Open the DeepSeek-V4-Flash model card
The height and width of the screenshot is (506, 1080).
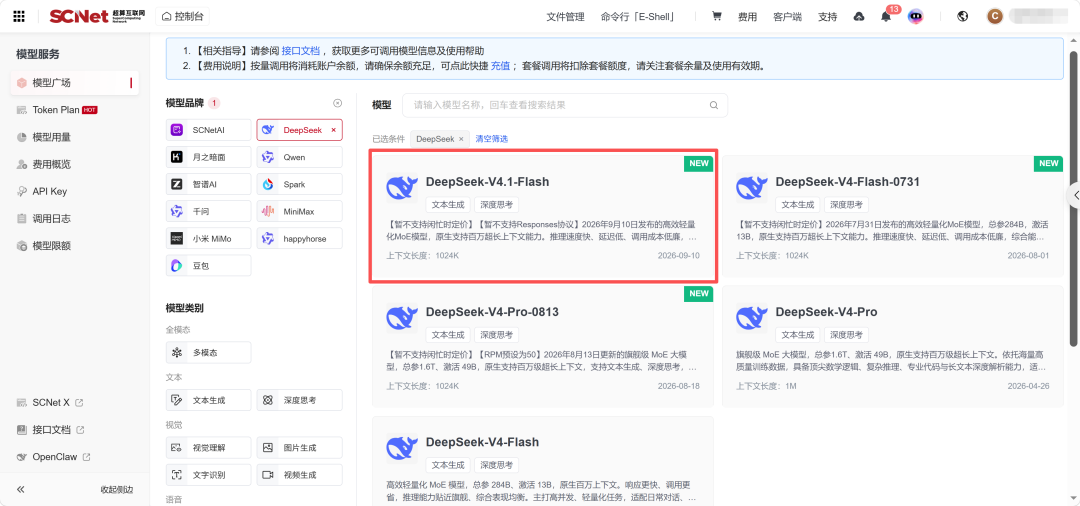pyautogui.click(x=543, y=461)
